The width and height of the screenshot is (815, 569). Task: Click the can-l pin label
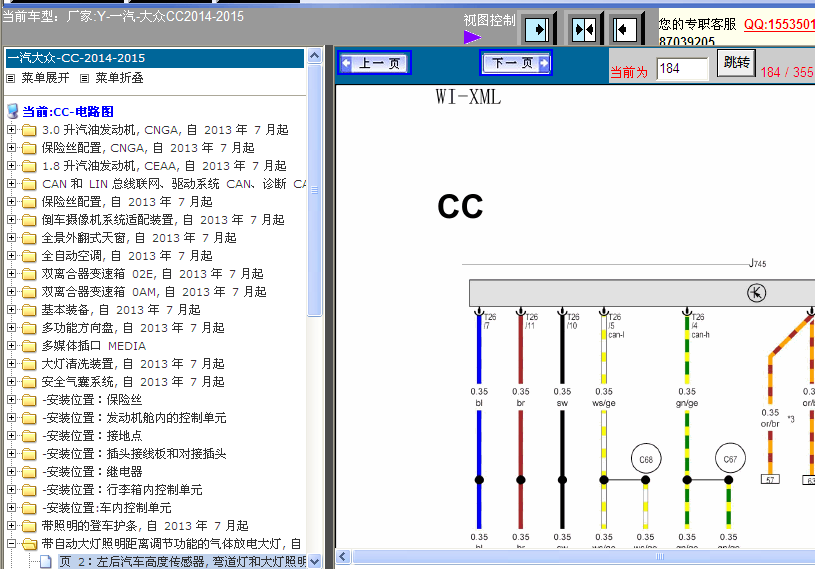616,335
